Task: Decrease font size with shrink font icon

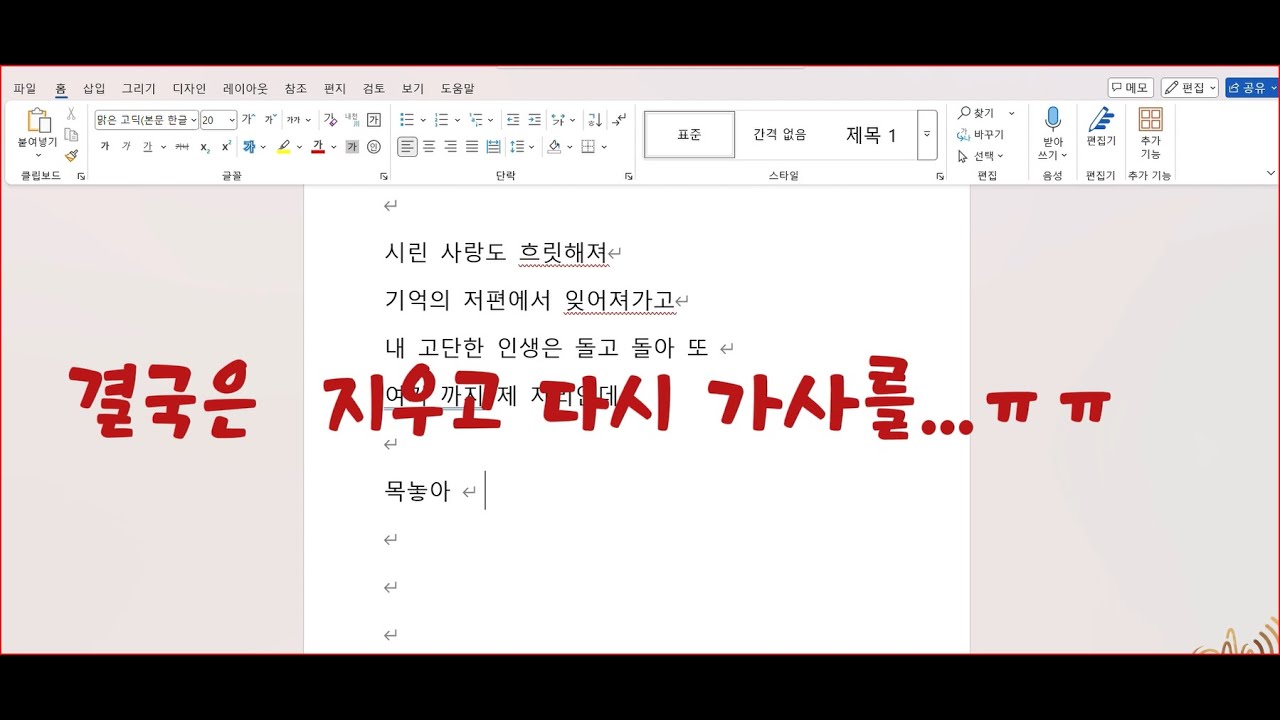Action: (x=269, y=120)
